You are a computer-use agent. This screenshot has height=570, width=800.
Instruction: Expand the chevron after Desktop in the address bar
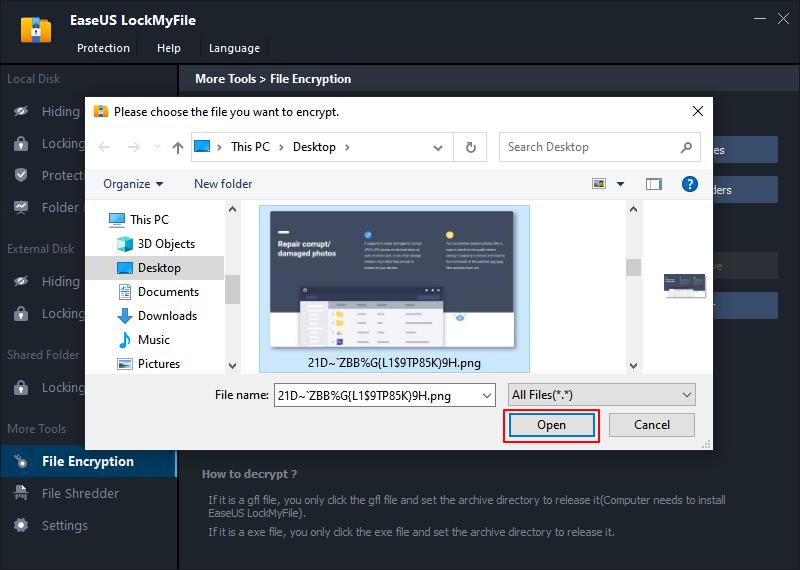coord(347,147)
